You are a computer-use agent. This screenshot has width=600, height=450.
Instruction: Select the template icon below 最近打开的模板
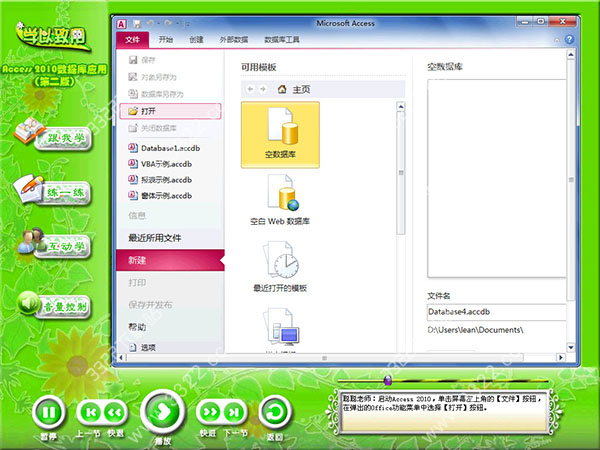pos(281,328)
